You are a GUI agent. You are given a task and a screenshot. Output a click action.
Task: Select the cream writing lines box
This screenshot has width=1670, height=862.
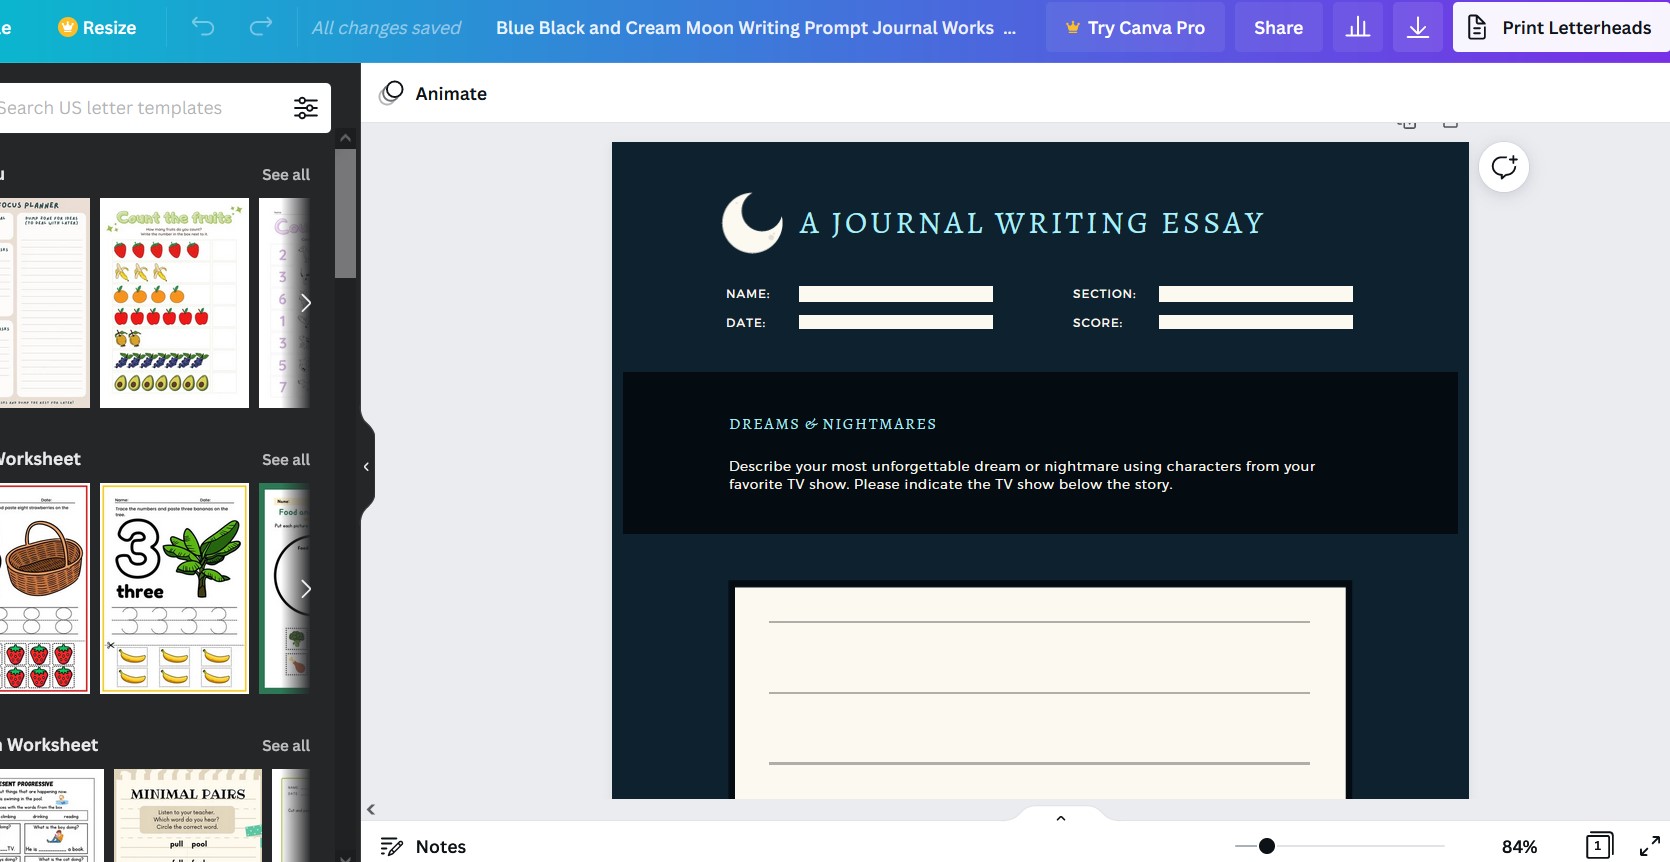tap(1040, 692)
